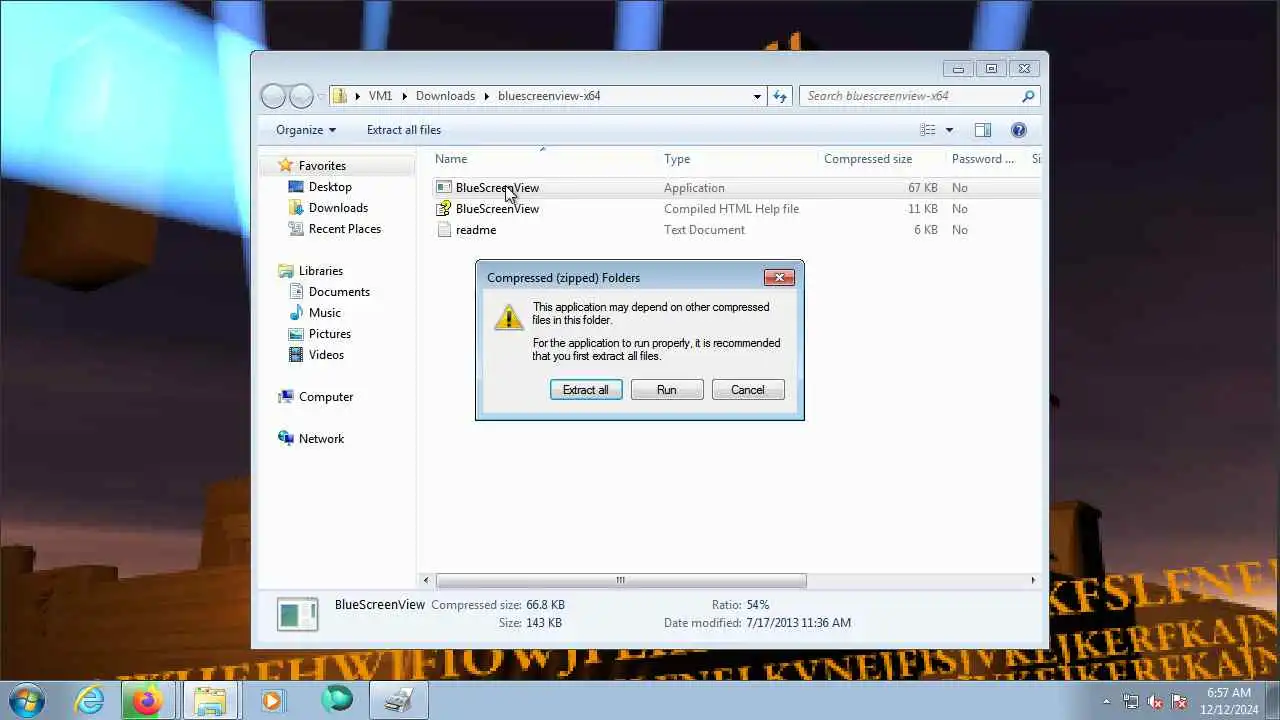The height and width of the screenshot is (720, 1280).
Task: Open Music library
Action: click(x=325, y=313)
